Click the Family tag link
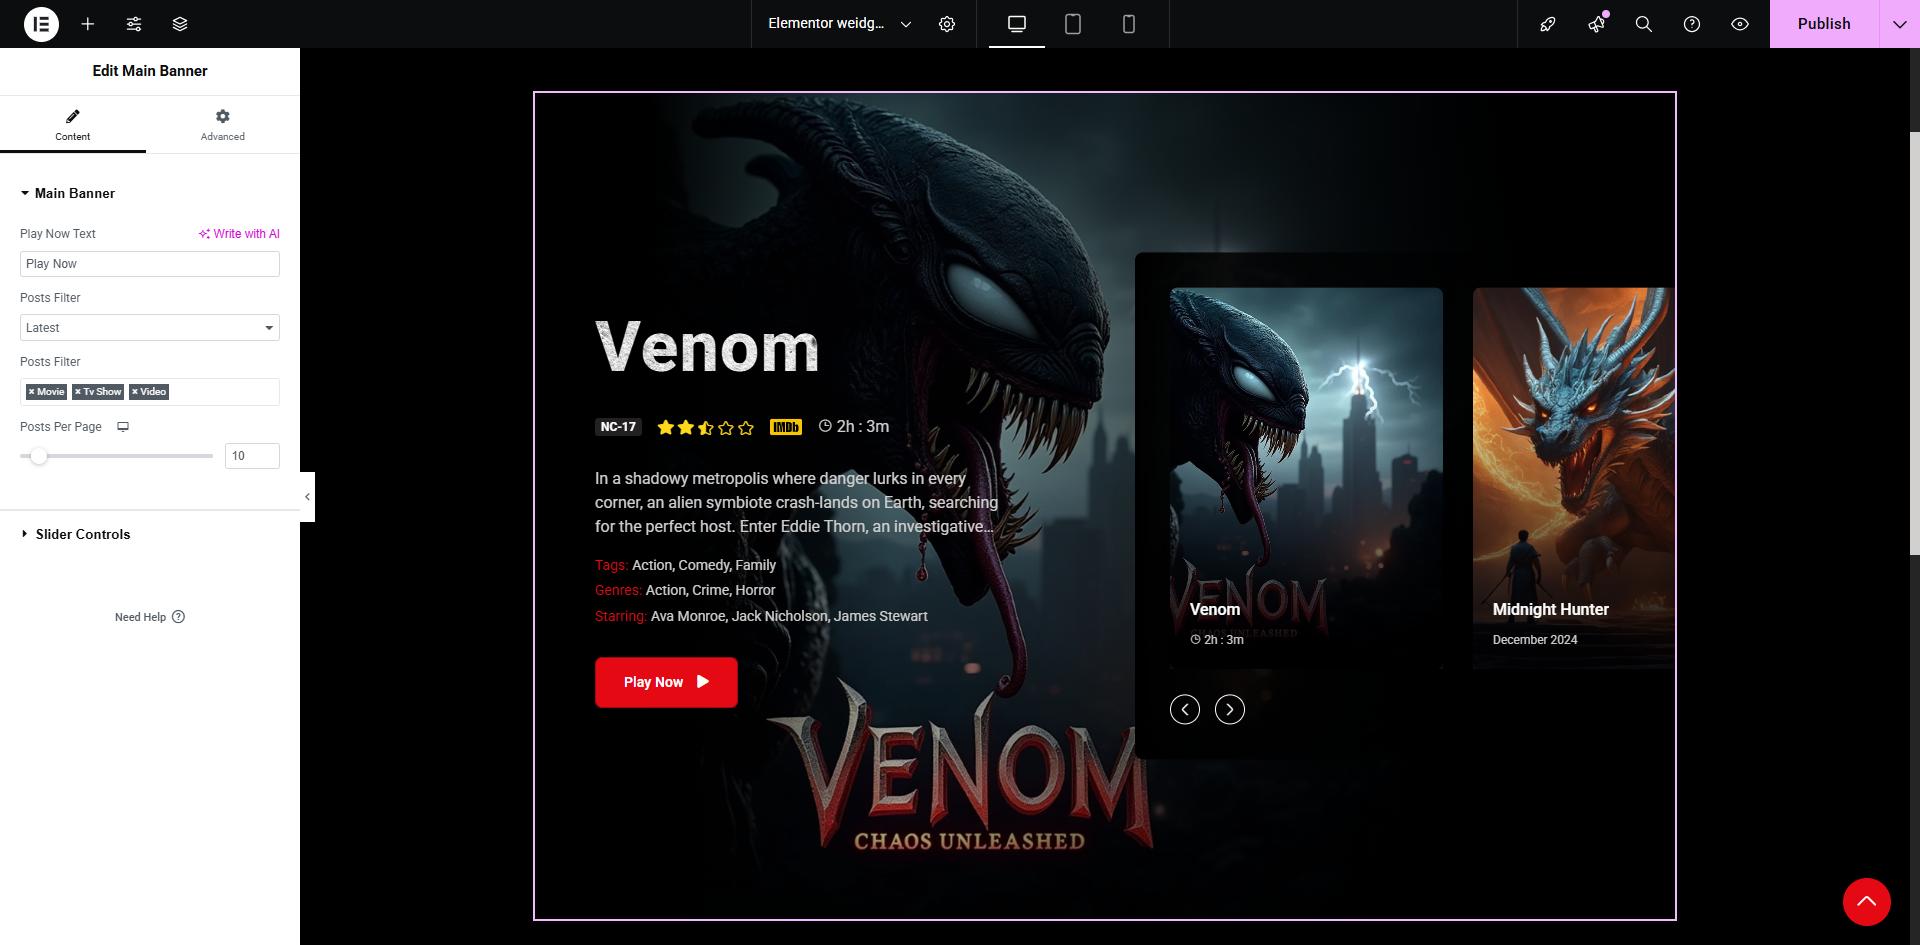The height and width of the screenshot is (945, 1920). pyautogui.click(x=756, y=565)
